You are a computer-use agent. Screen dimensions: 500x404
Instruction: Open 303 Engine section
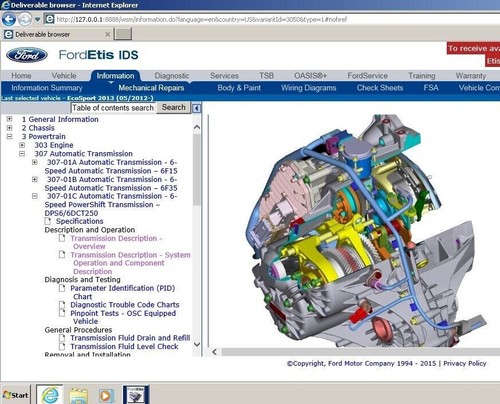pyautogui.click(x=54, y=145)
